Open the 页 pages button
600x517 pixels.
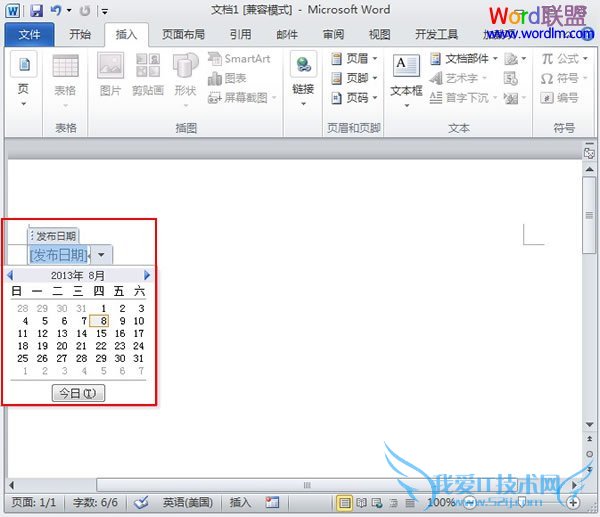tap(23, 80)
